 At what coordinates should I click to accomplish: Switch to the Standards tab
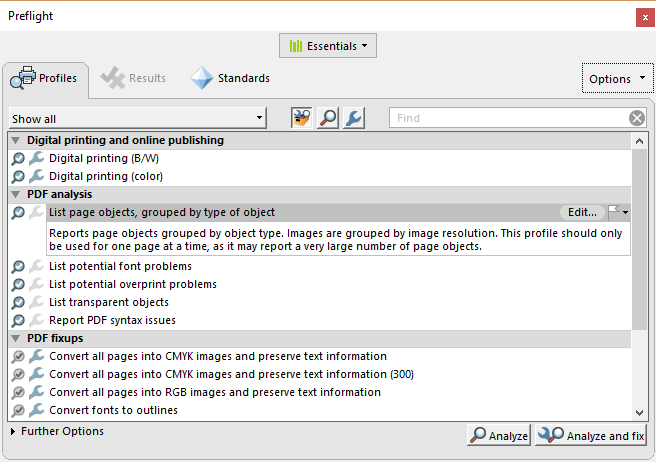point(230,78)
